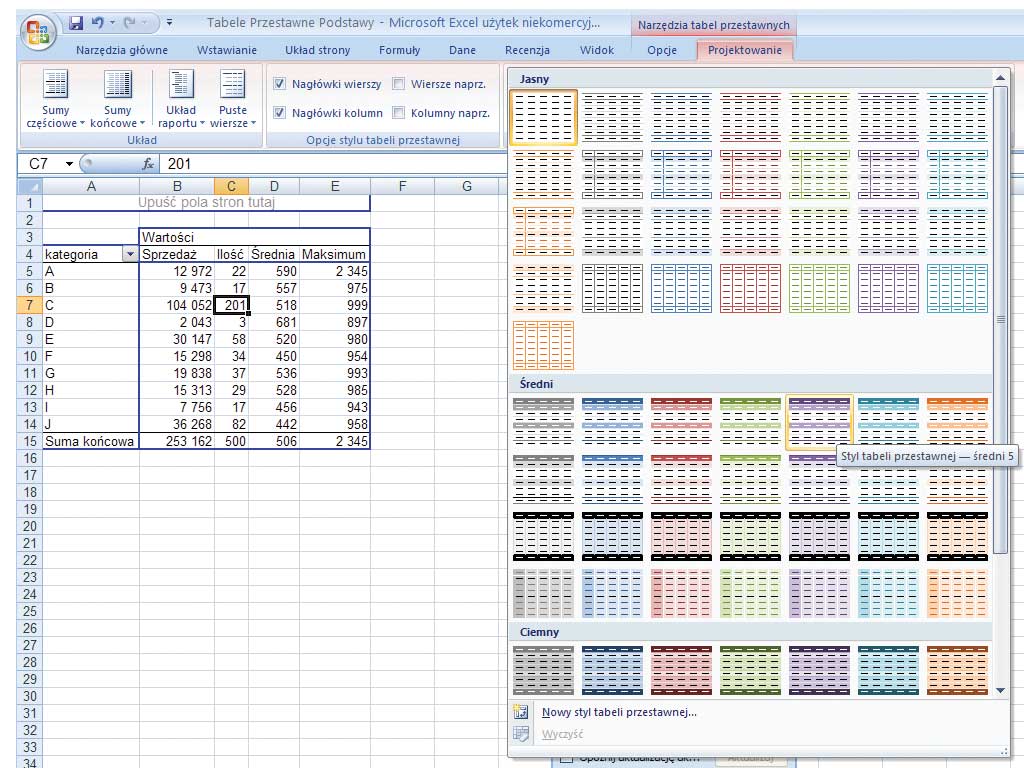
Task: Click the style gallery scroll down arrow
Action: tap(1001, 689)
